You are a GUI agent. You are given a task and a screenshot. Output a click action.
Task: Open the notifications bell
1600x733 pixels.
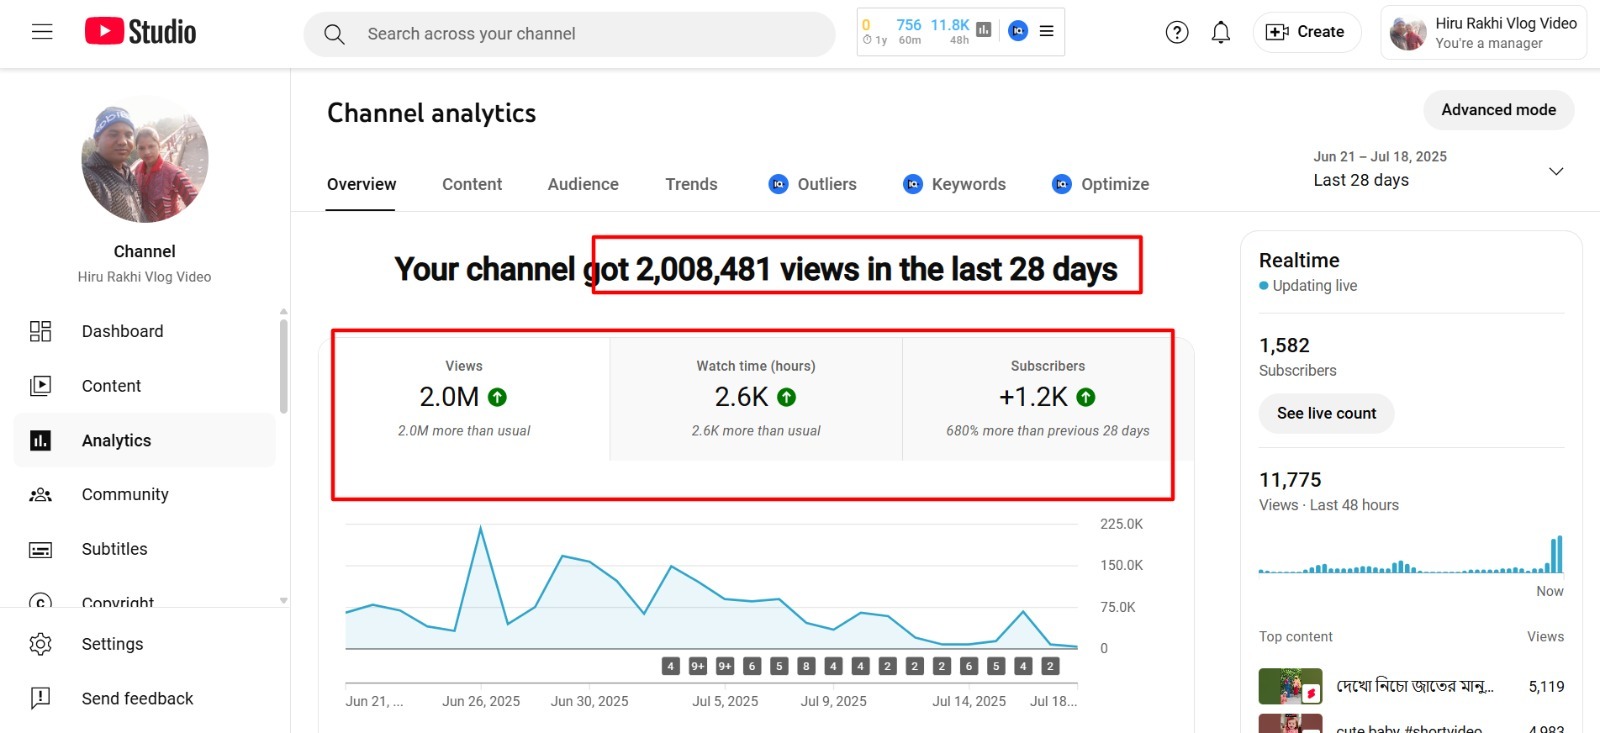[x=1220, y=32]
